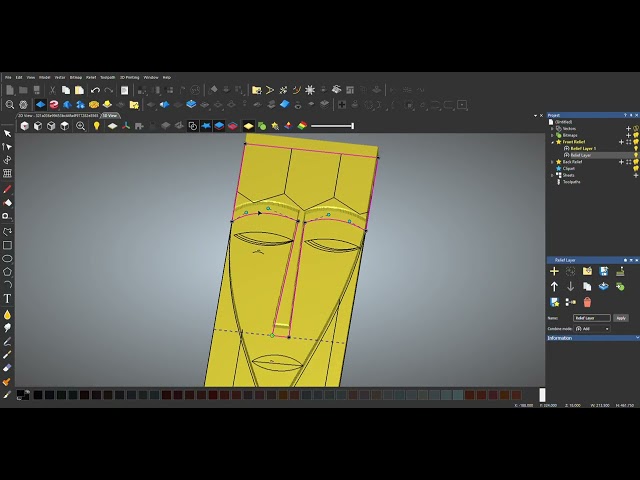
Task: Click the XYZ axes origin icon in view toolbar
Action: 126,126
